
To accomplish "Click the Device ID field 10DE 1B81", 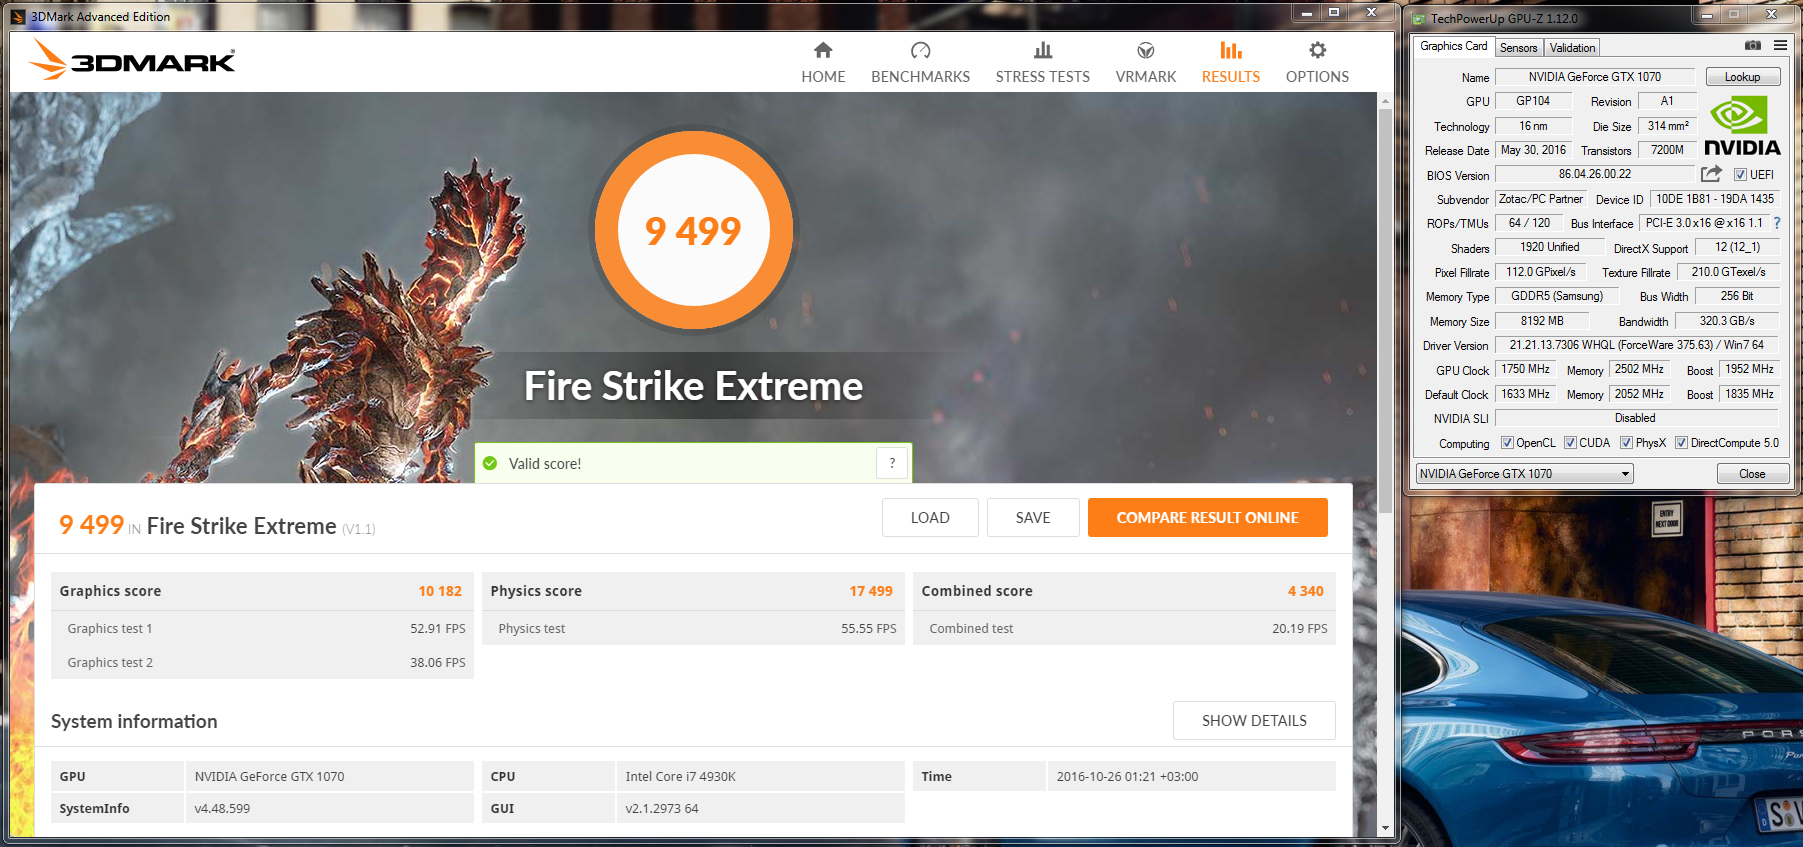I will (1714, 199).
